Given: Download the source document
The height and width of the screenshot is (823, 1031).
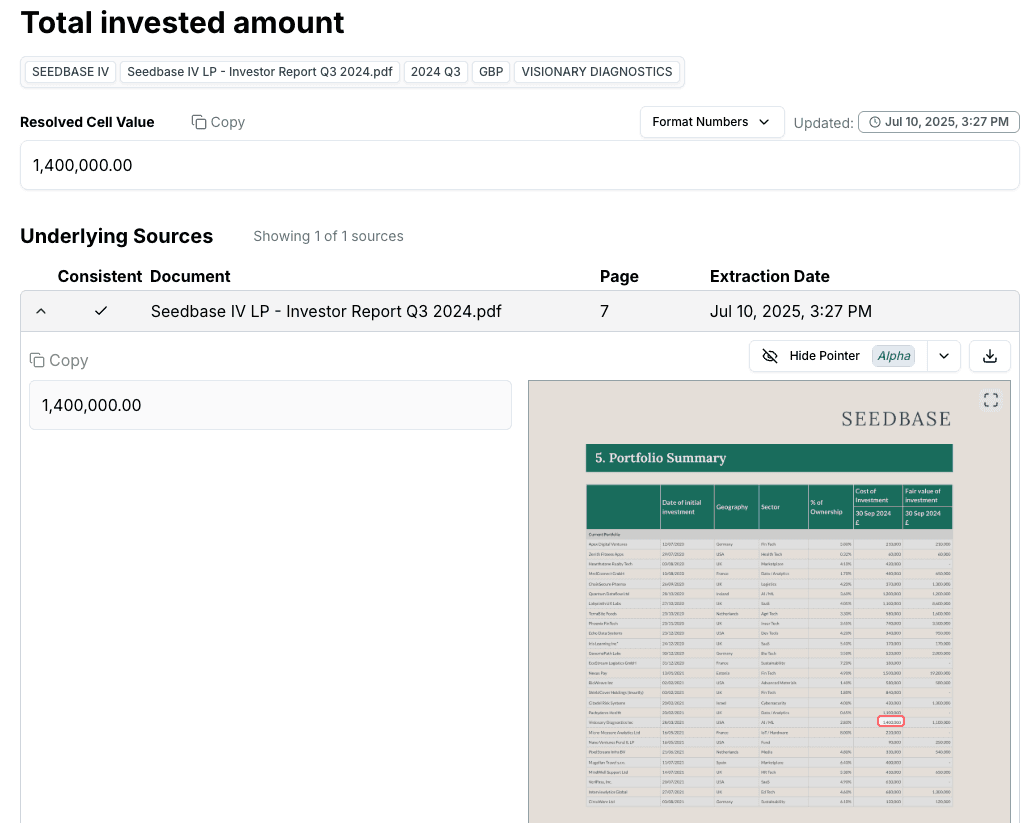Looking at the screenshot, I should tap(990, 356).
